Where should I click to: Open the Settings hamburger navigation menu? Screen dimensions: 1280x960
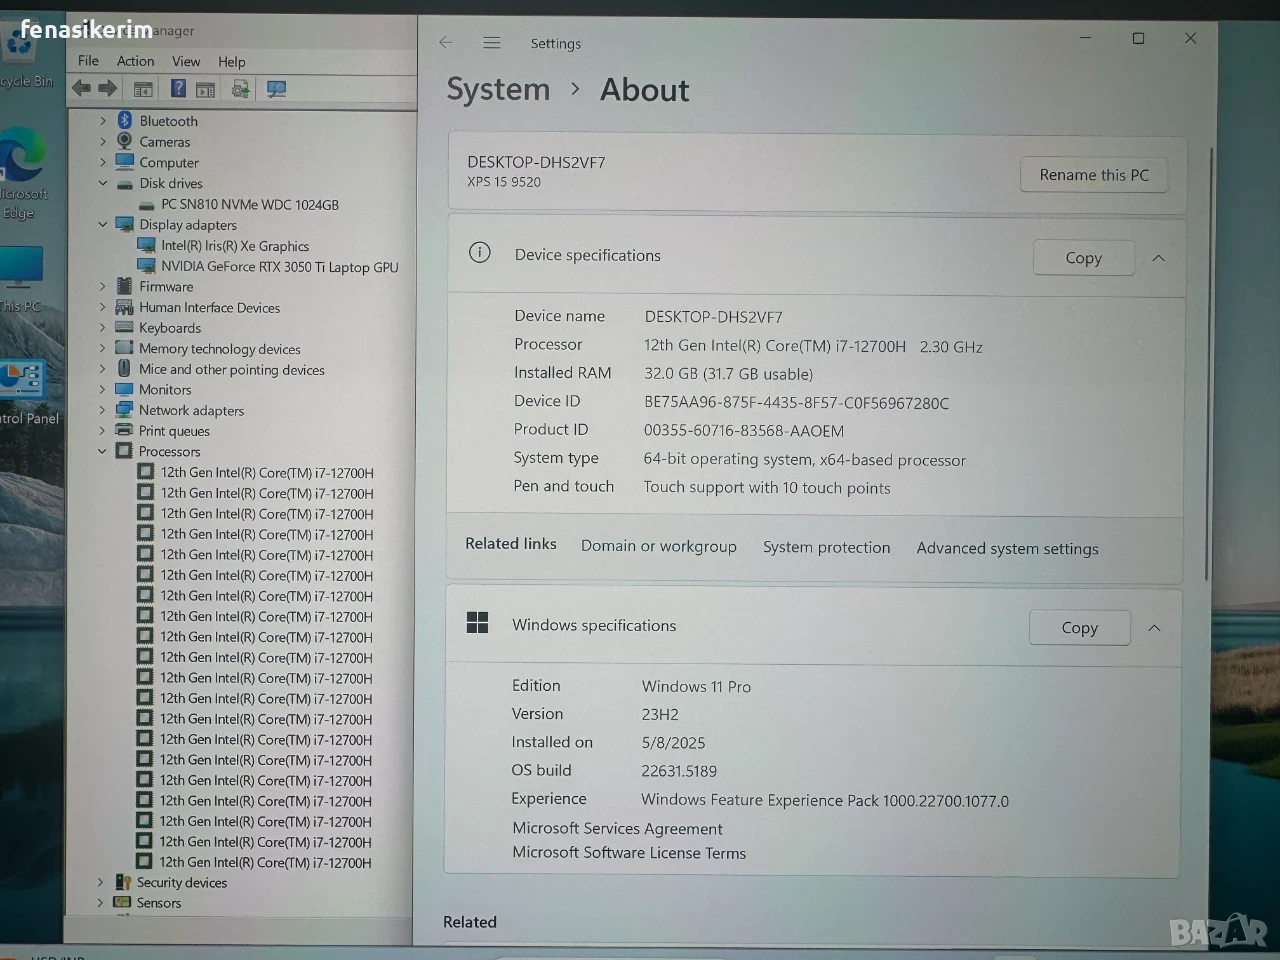tap(492, 43)
